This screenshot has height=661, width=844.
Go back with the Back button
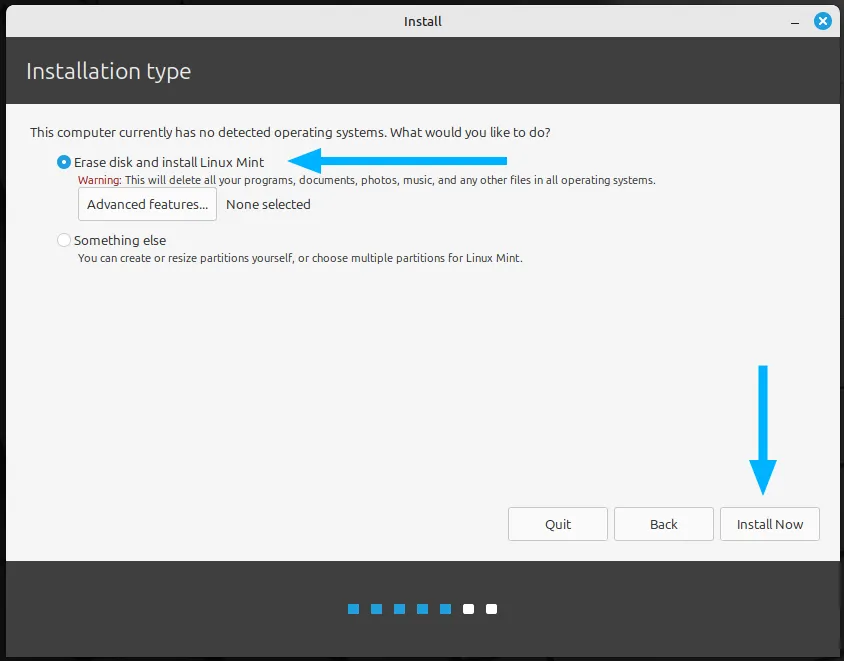[663, 524]
